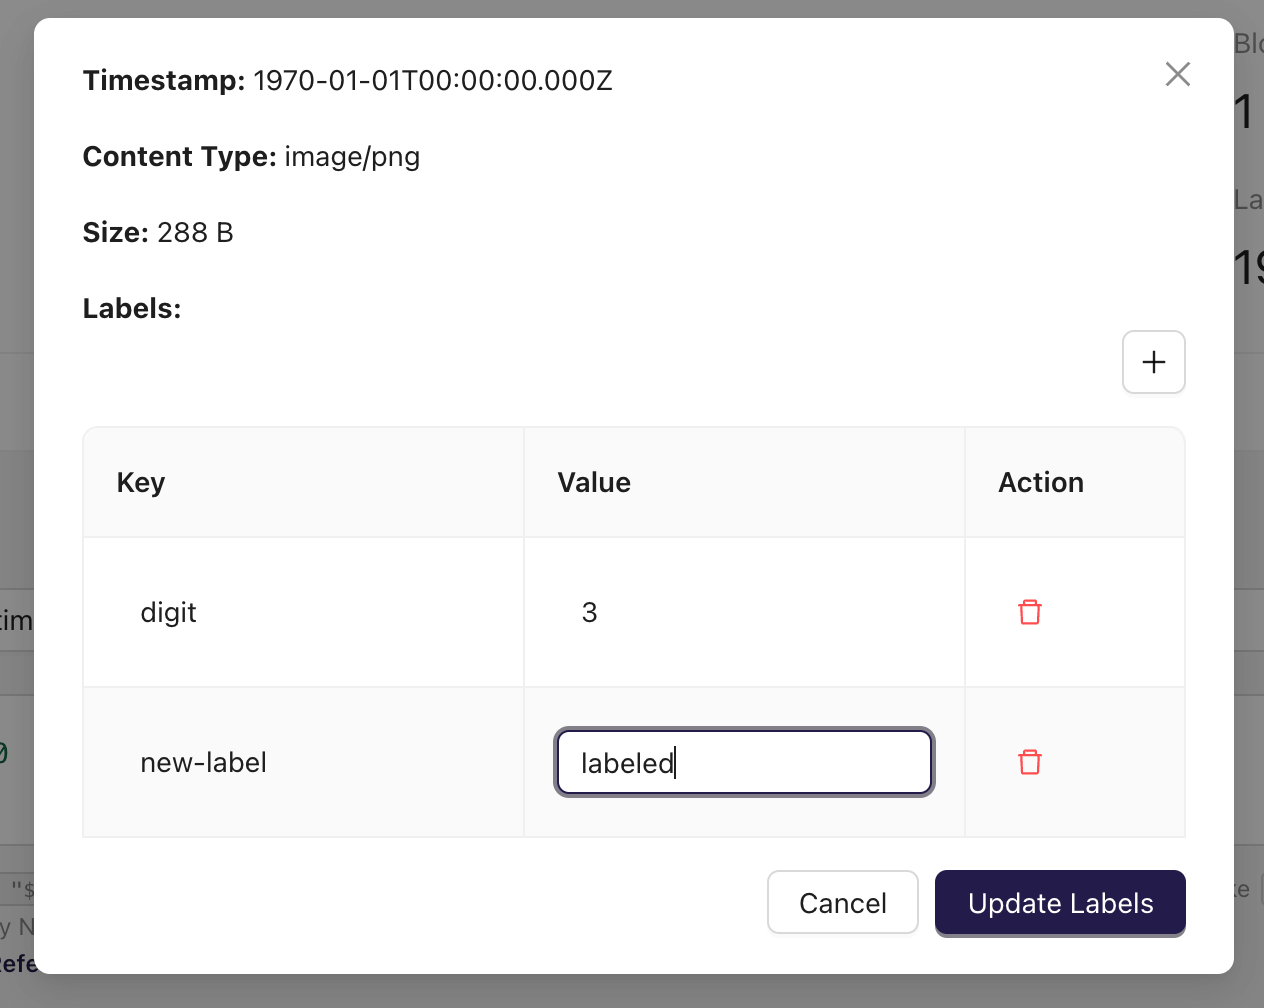Viewport: 1264px width, 1008px height.
Task: Click the Action column header
Action: pyautogui.click(x=1041, y=482)
